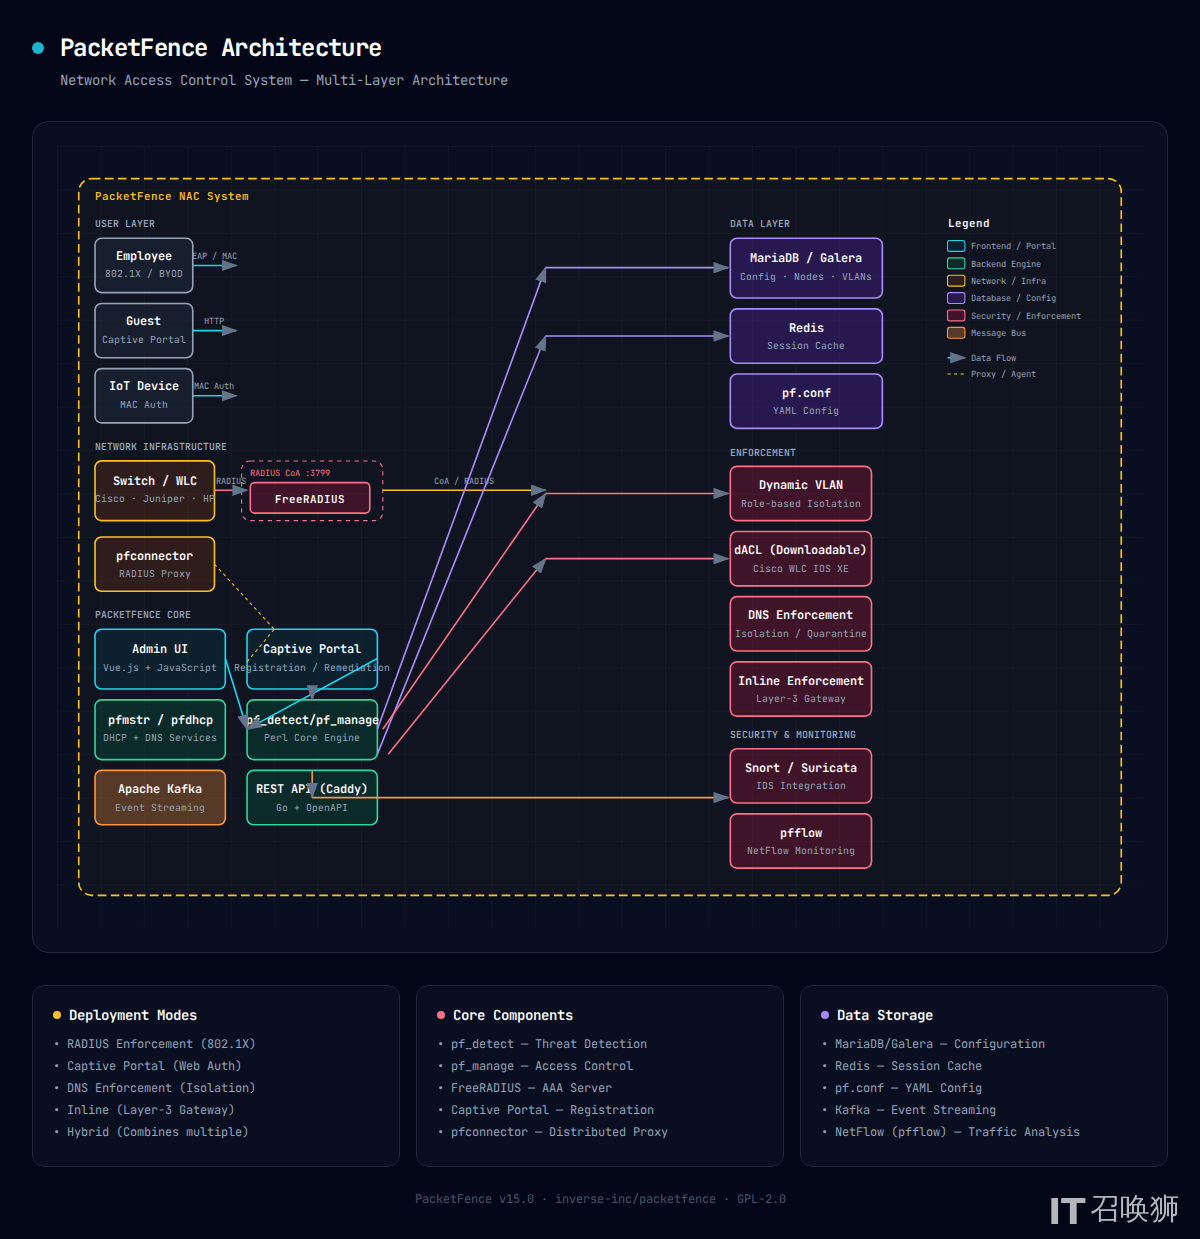Click the Backend Engine legend swatch

tap(956, 264)
